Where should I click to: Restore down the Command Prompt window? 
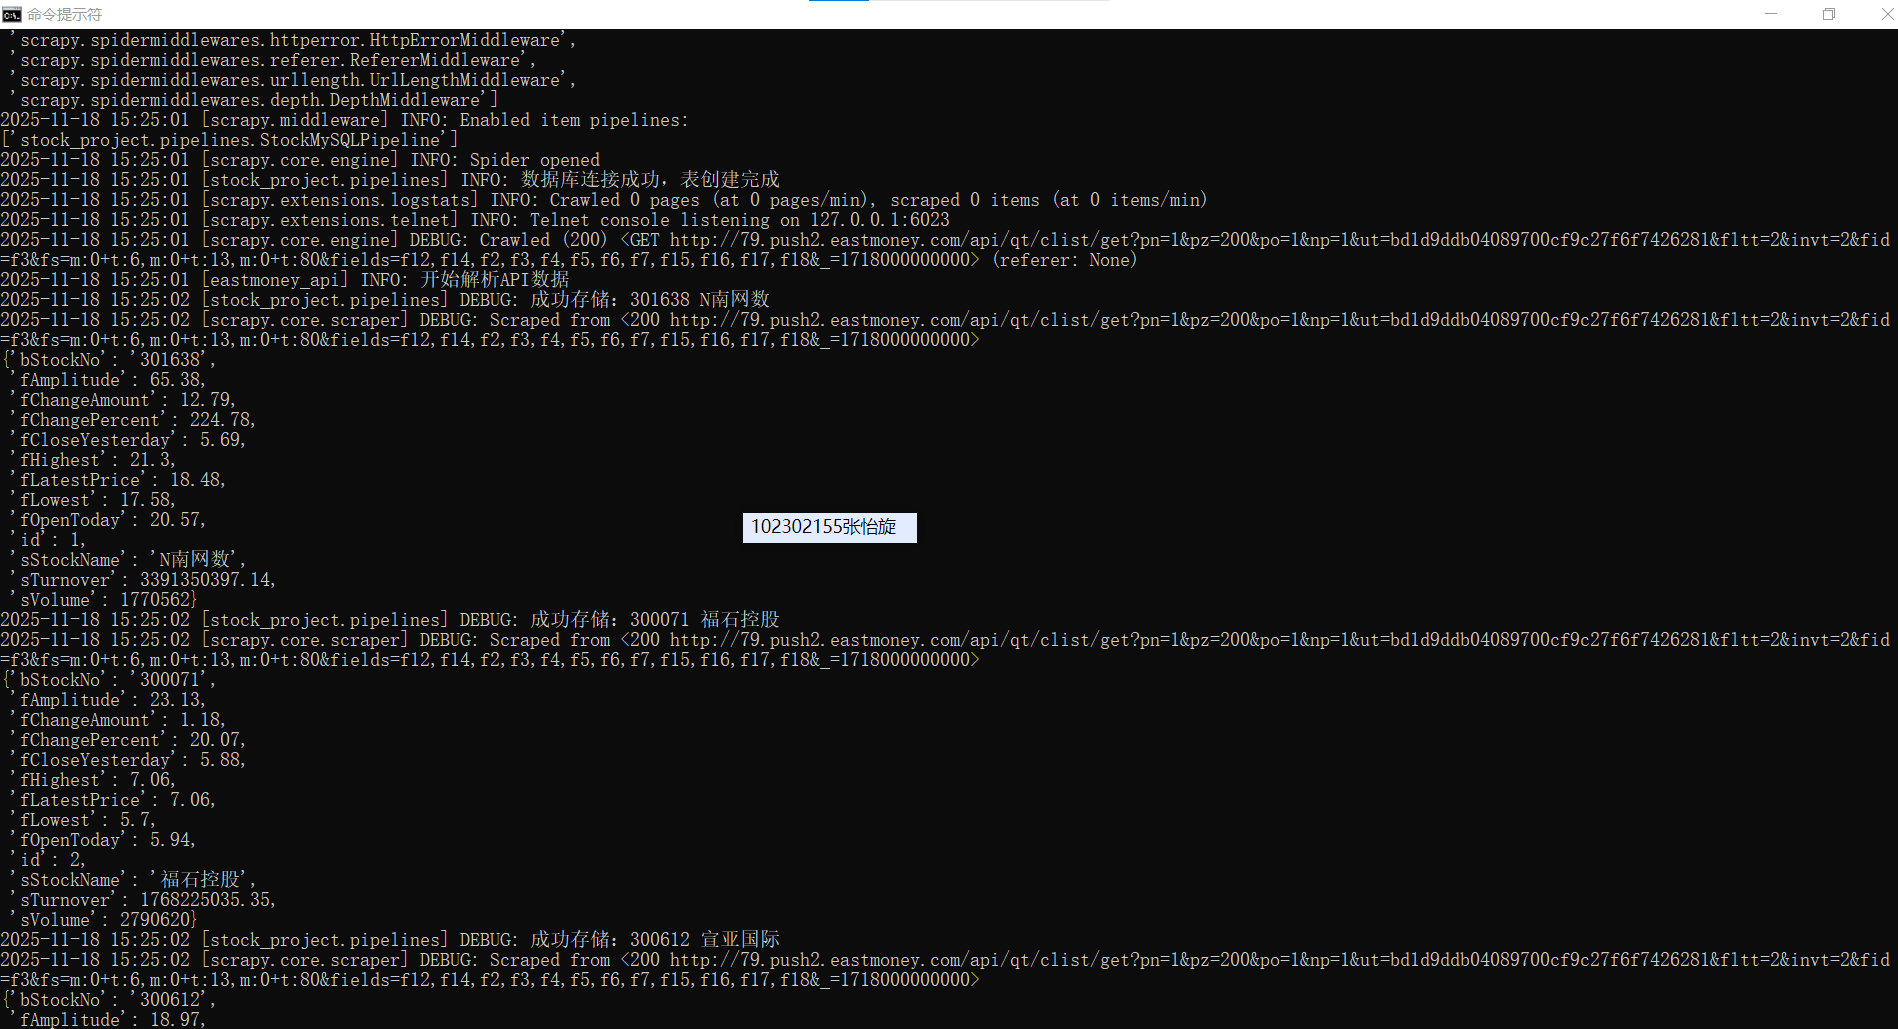pyautogui.click(x=1829, y=14)
